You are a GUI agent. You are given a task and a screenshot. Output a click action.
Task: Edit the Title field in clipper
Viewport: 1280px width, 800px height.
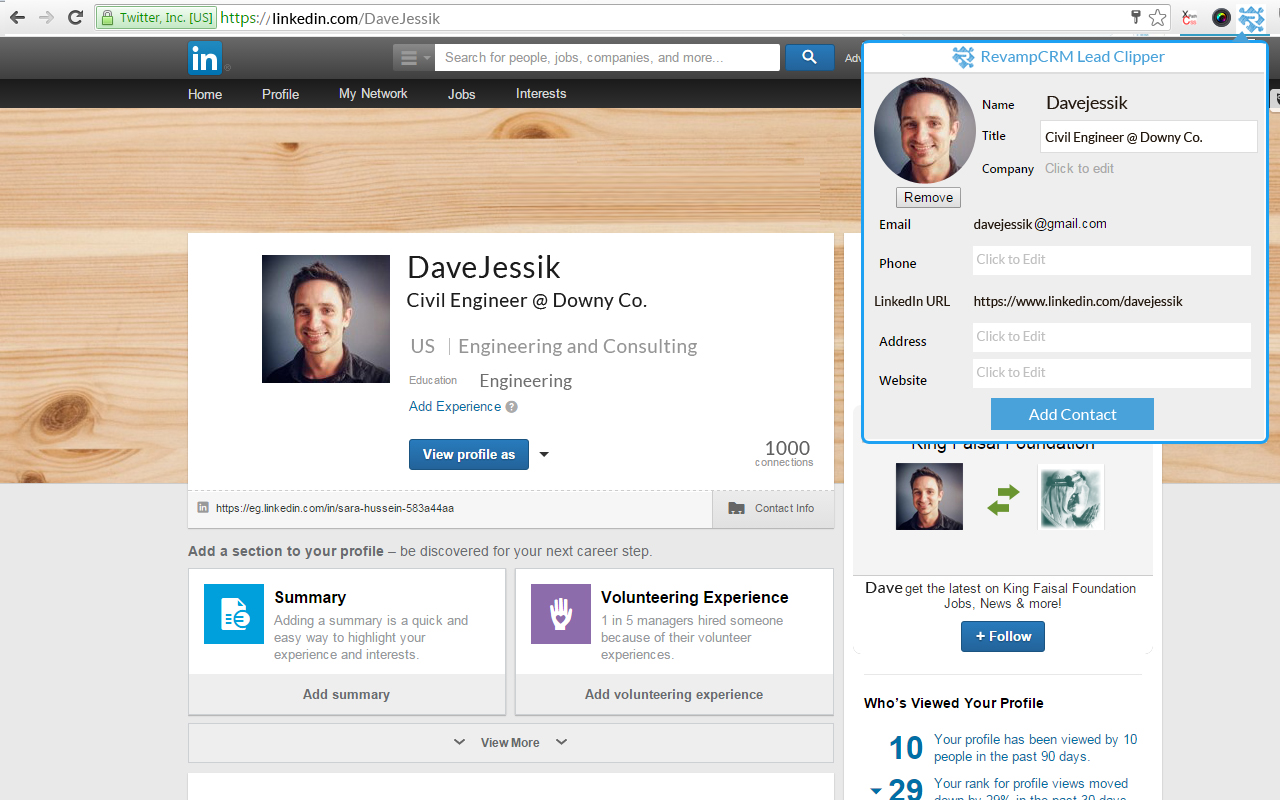(x=1148, y=137)
